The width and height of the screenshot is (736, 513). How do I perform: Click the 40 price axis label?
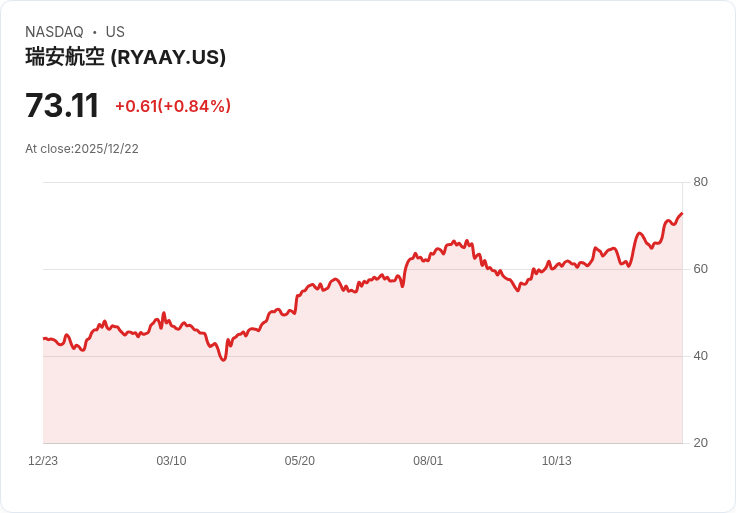click(700, 356)
